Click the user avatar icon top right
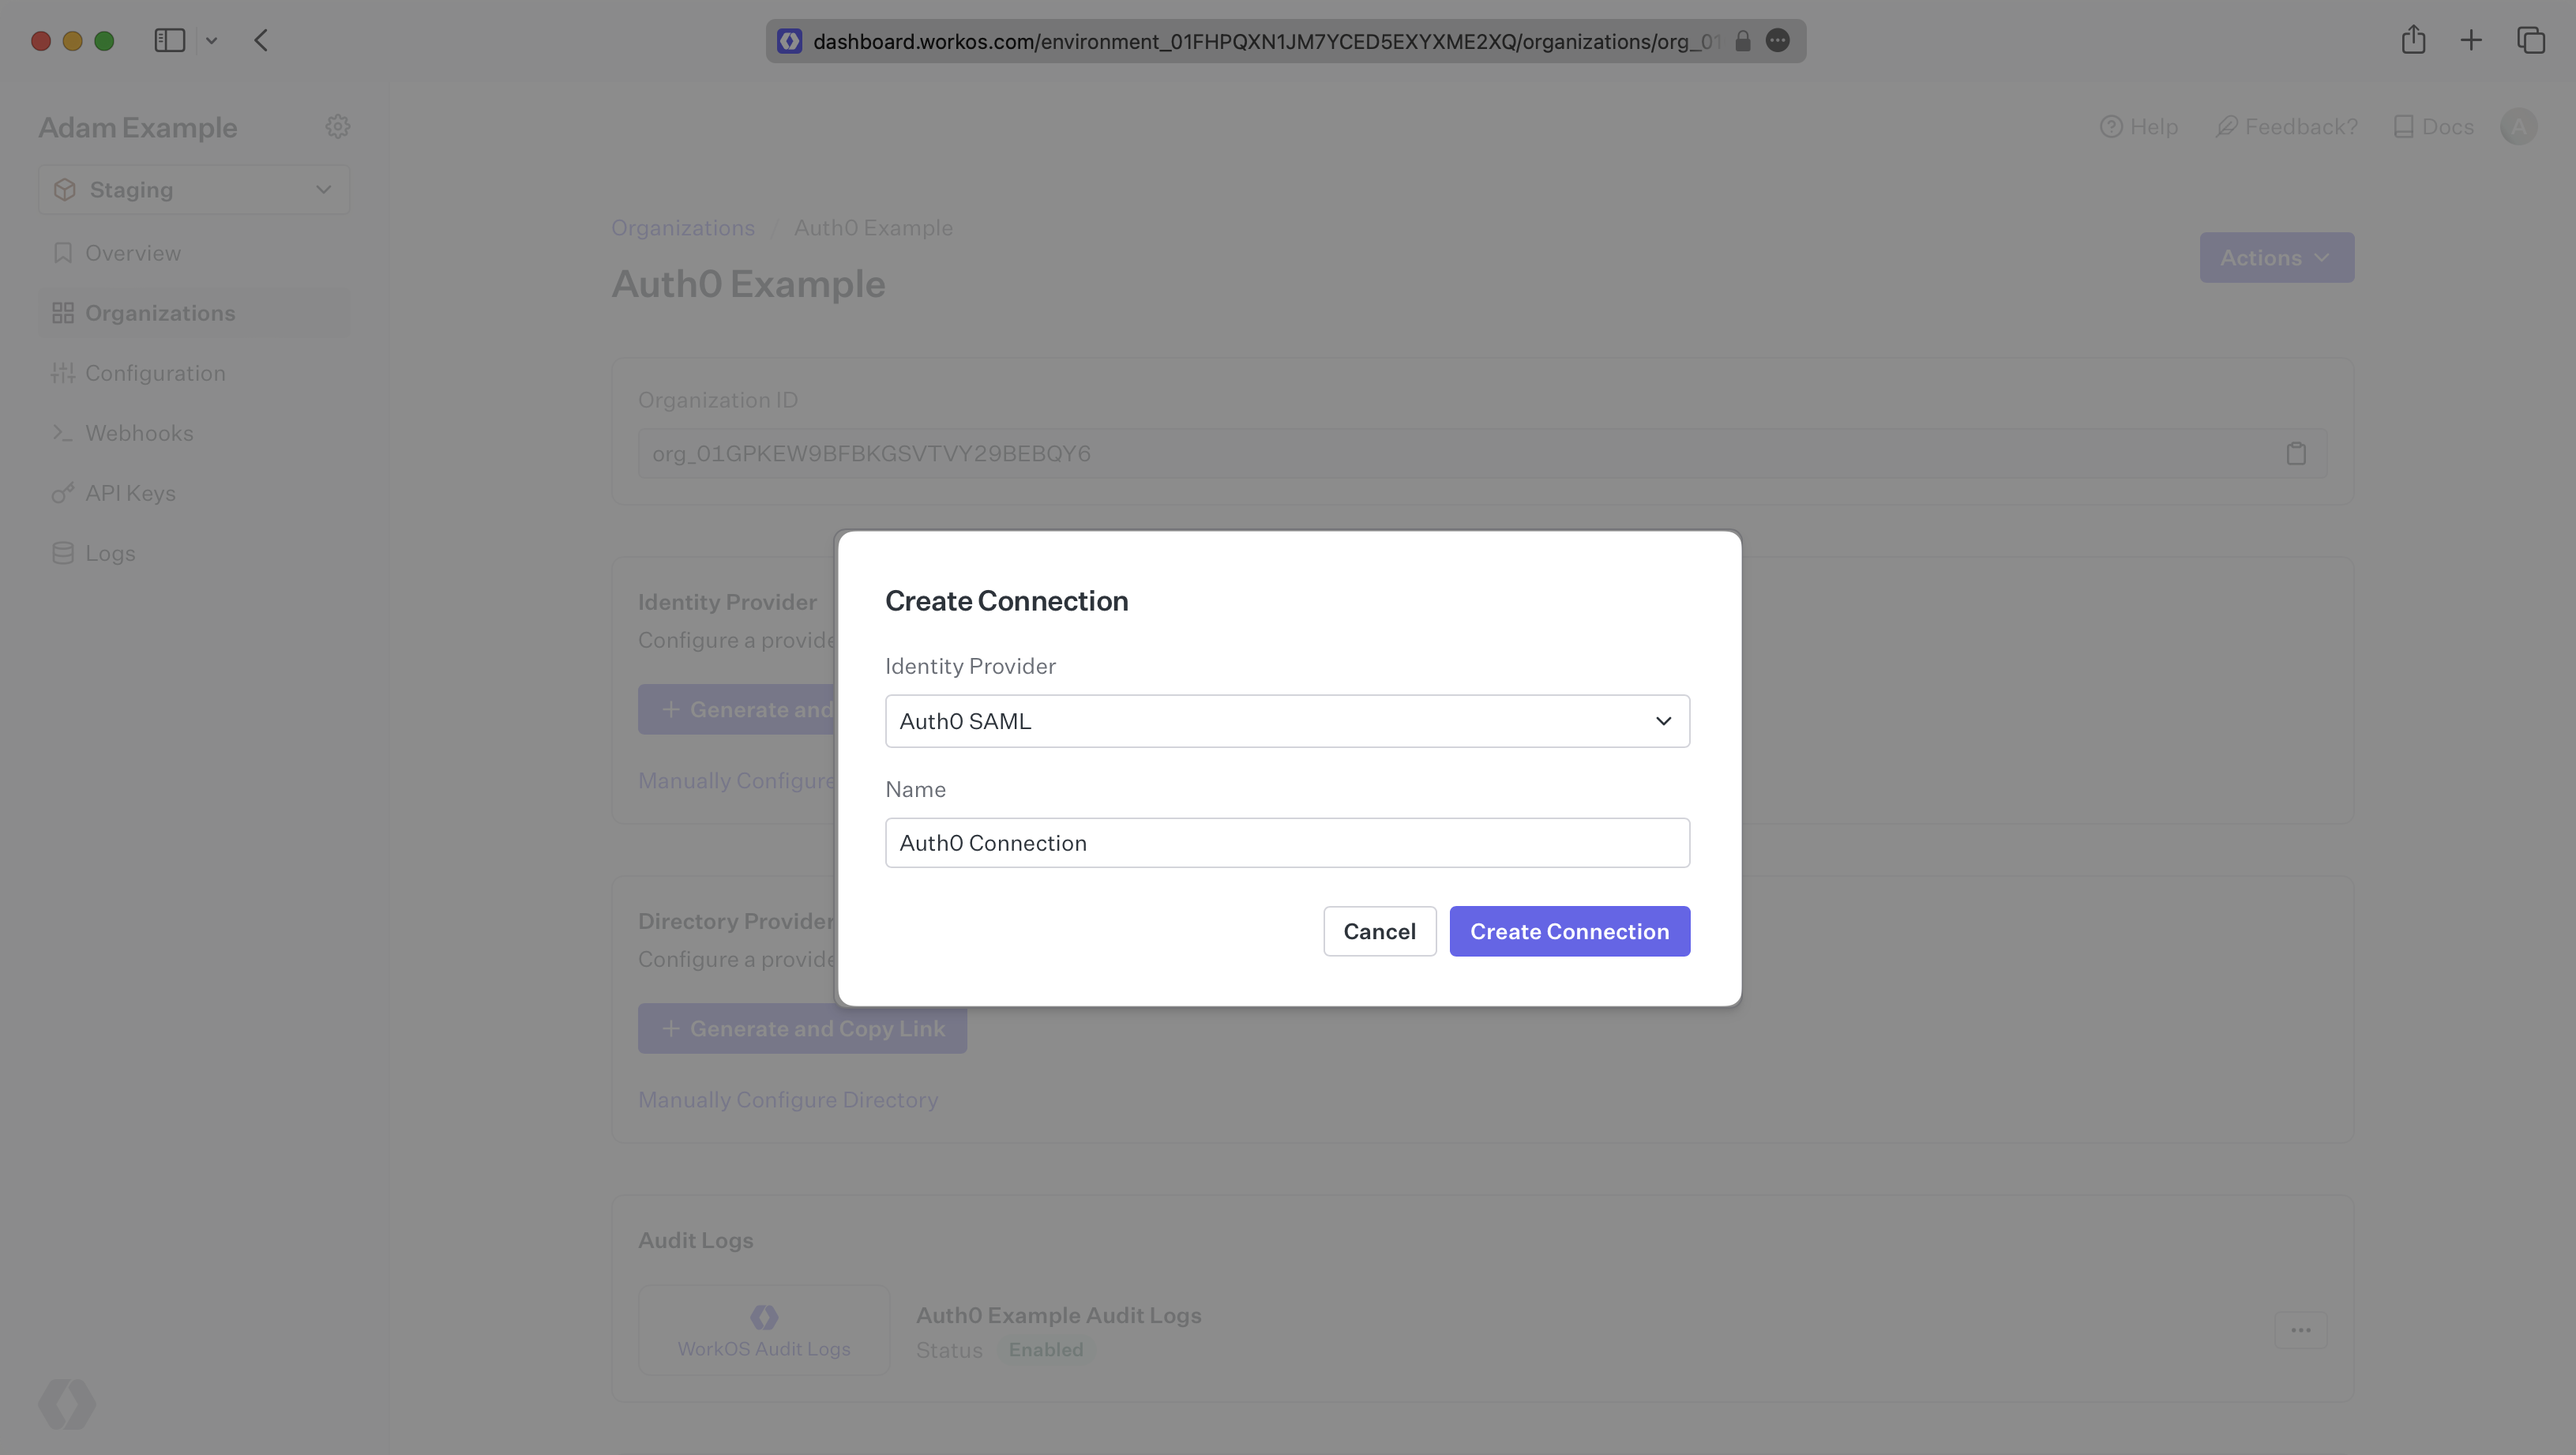Screen dimensions: 2576x1455 click(2519, 126)
